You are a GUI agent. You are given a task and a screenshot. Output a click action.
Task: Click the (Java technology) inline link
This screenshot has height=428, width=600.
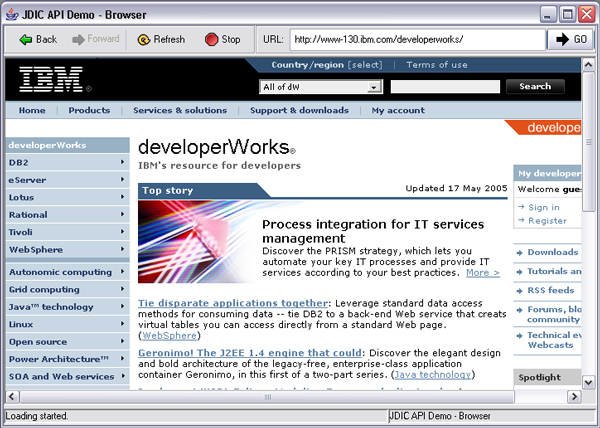pos(433,374)
